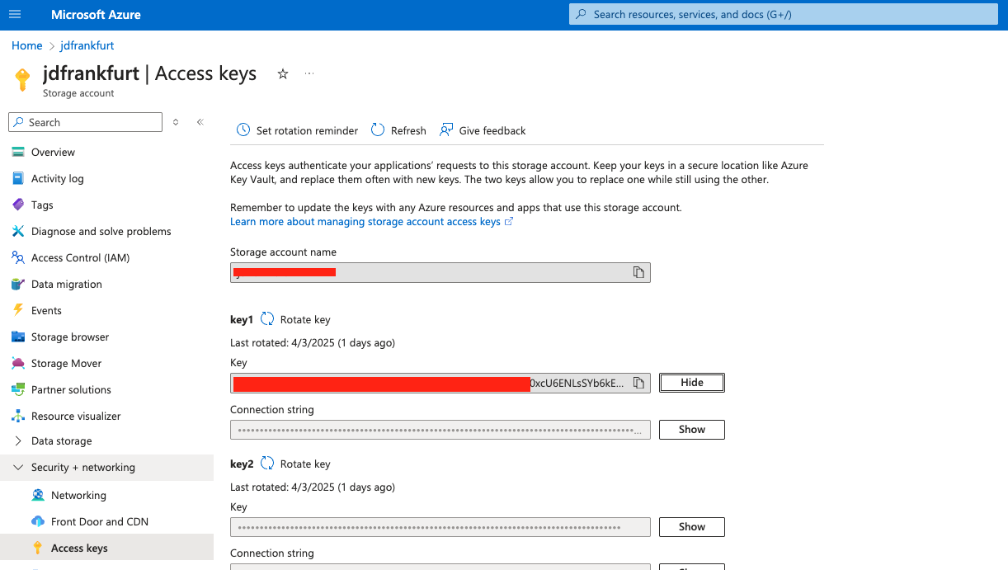Image resolution: width=1008 pixels, height=570 pixels.
Task: Open Events lightning icon
Action: pos(18,310)
